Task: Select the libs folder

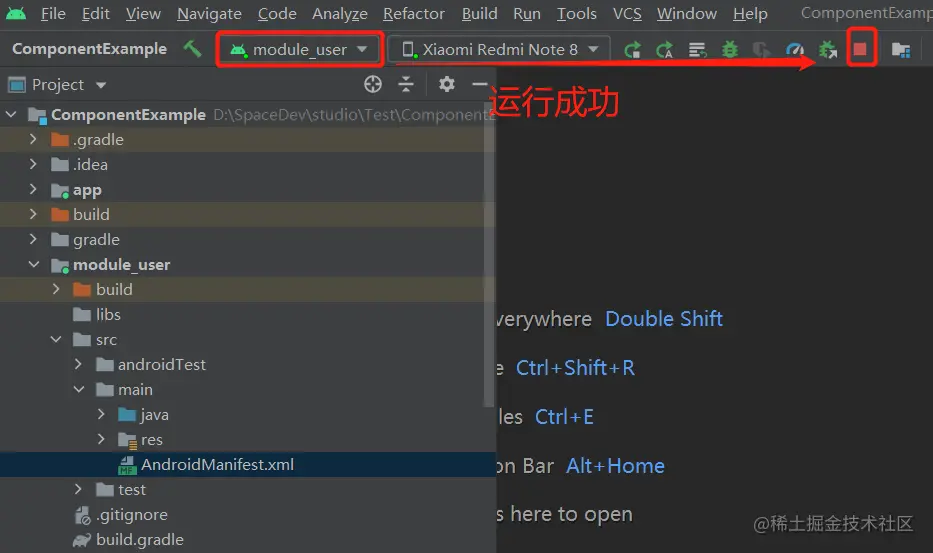Action: (247, 314)
